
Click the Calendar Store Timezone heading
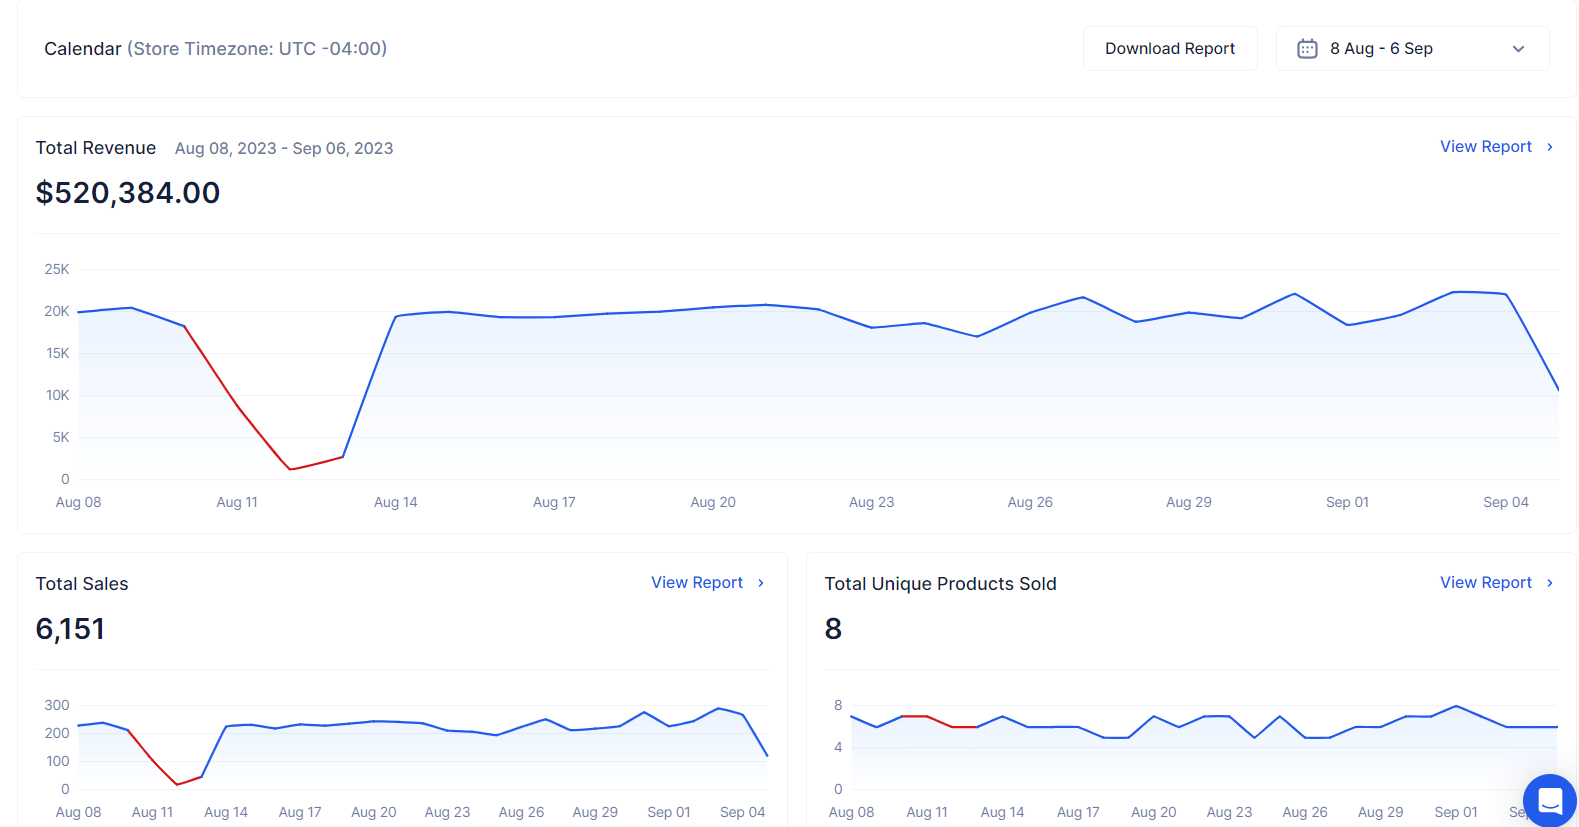tap(215, 49)
